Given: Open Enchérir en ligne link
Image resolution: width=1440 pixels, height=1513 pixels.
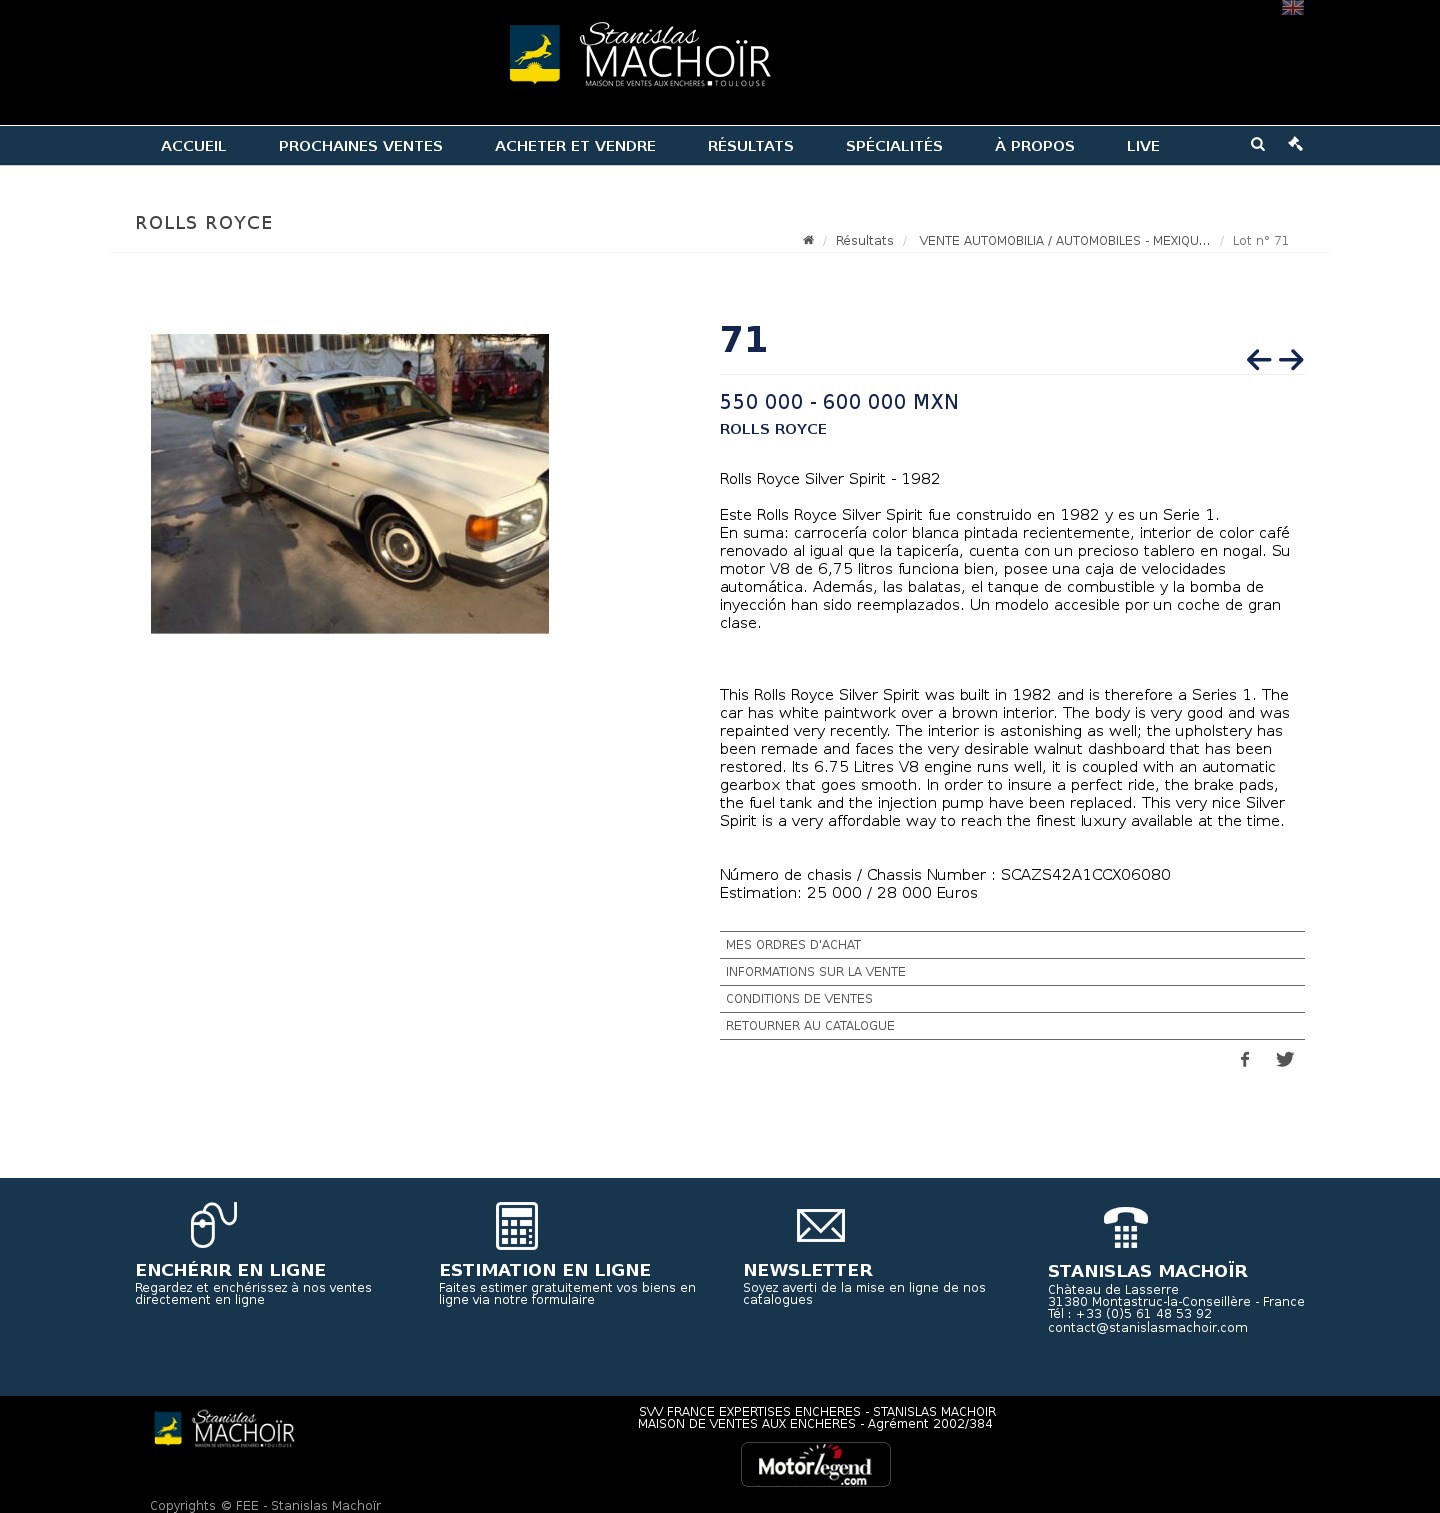Looking at the screenshot, I should (231, 1270).
